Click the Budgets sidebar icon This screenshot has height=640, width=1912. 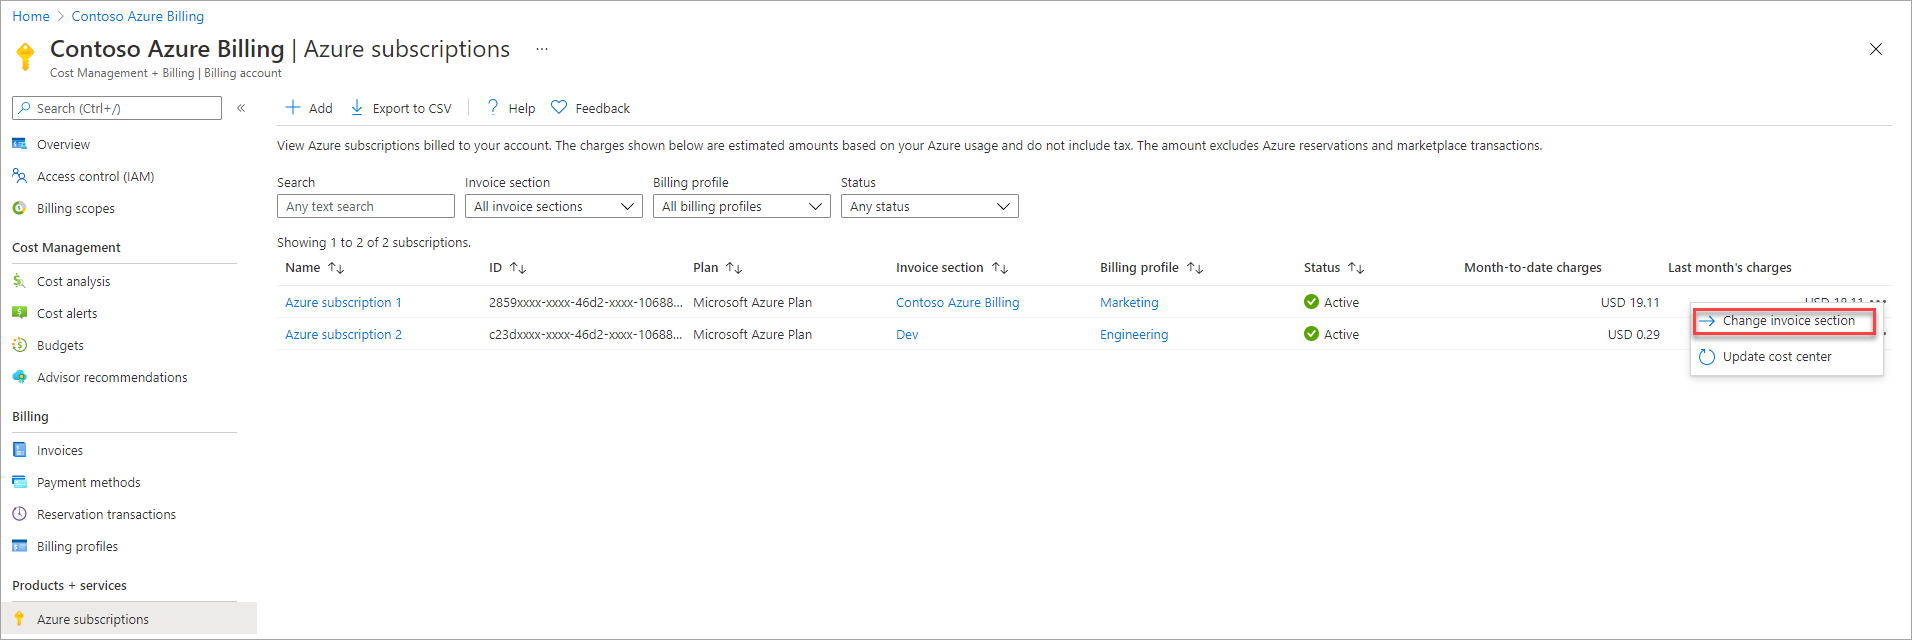point(19,345)
